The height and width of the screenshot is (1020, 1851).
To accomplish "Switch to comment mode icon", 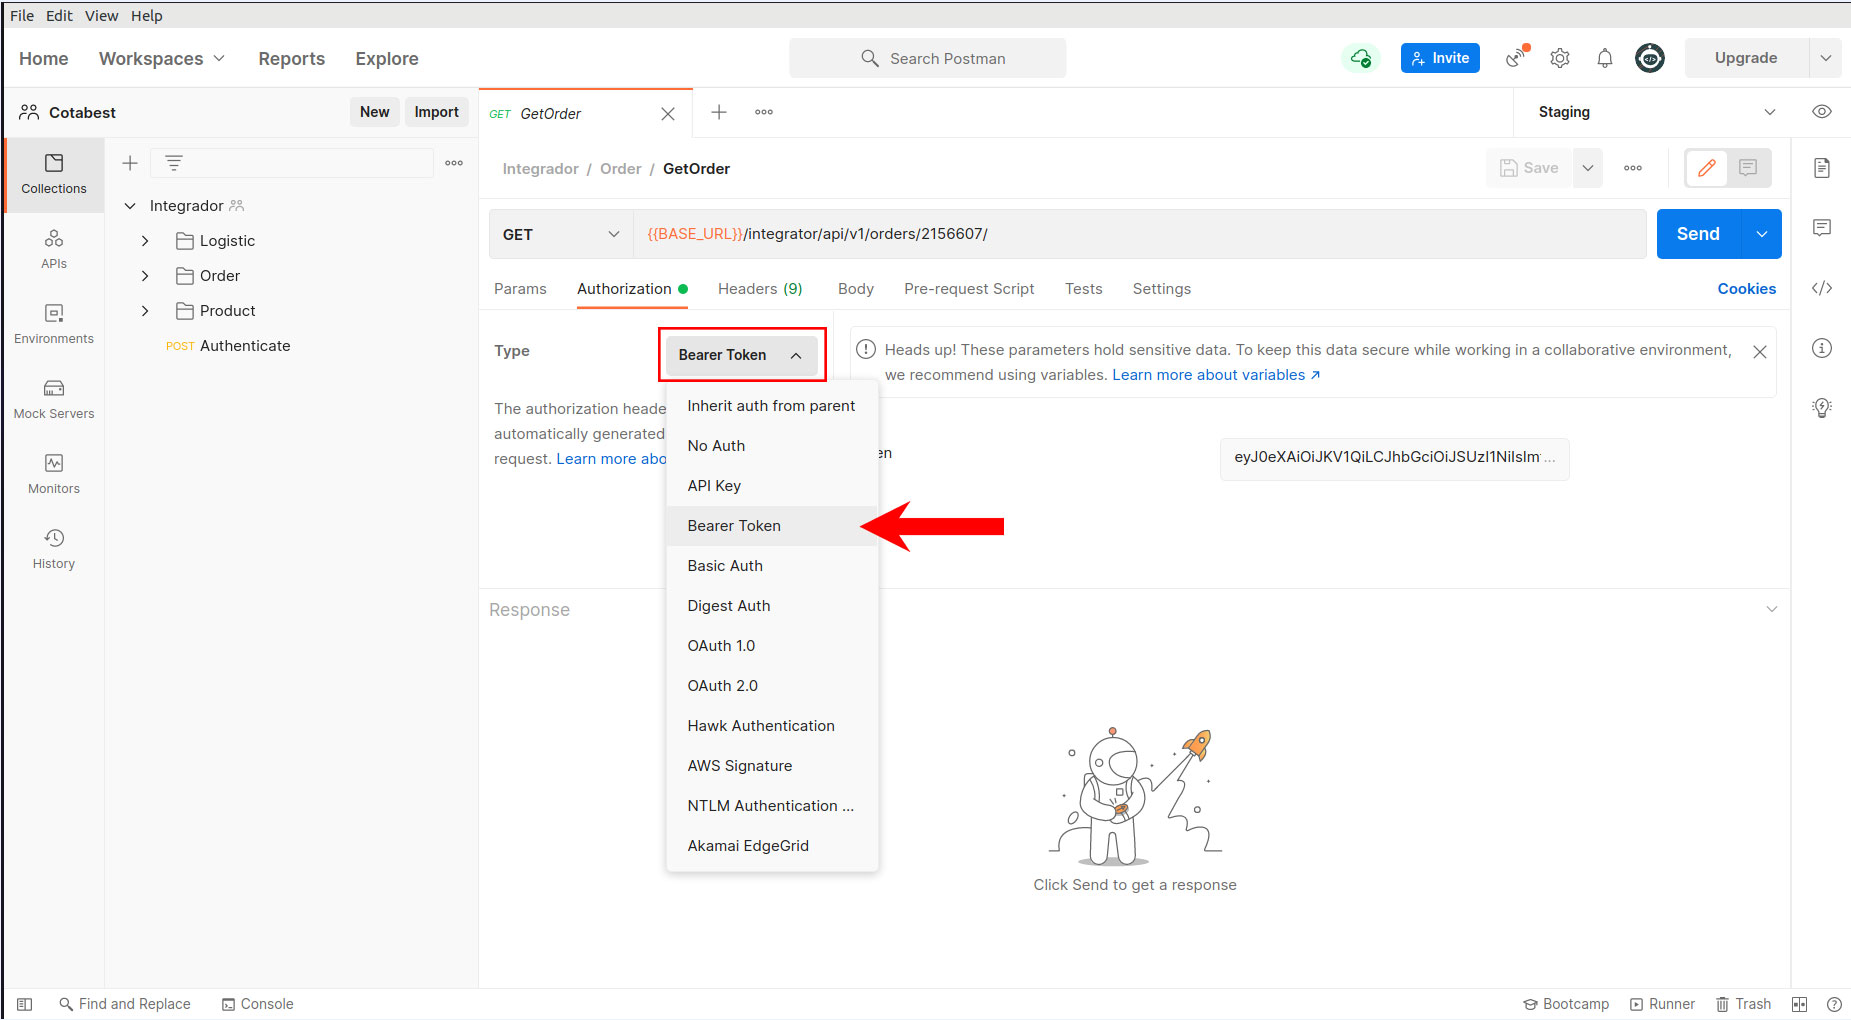I will coord(1748,168).
